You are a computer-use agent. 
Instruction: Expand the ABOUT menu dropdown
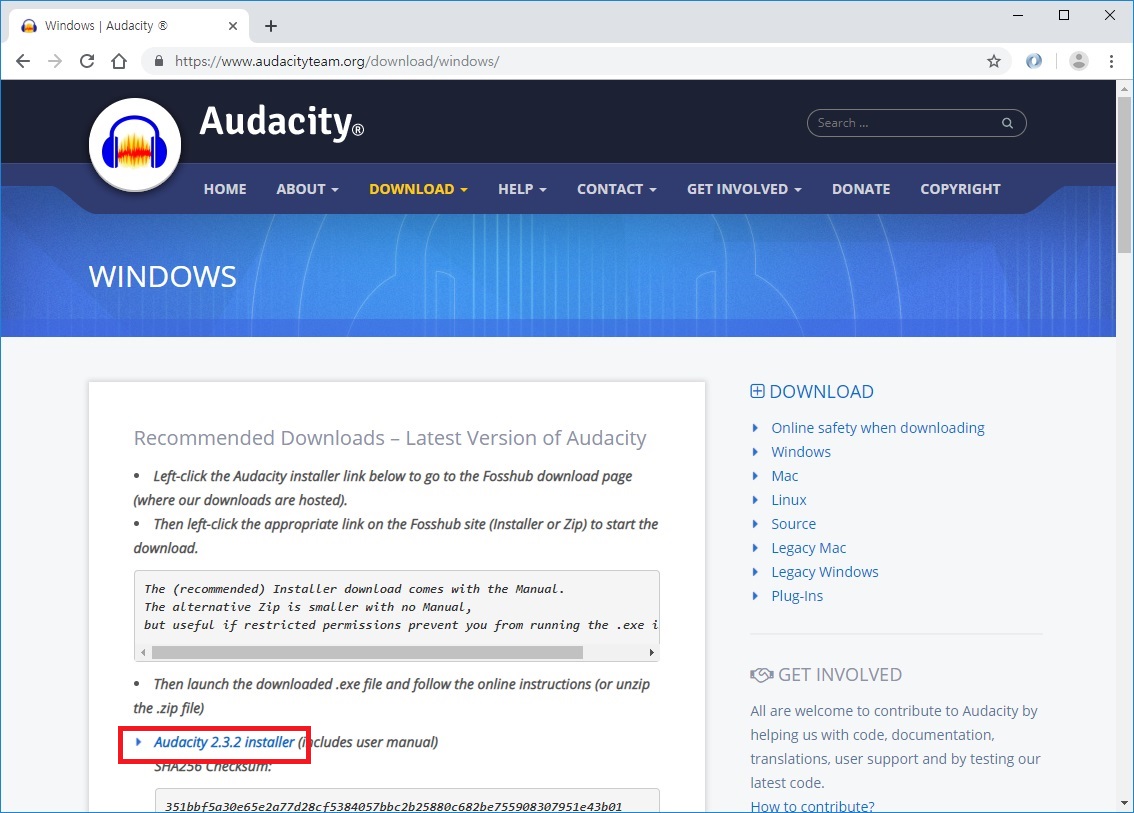coord(307,189)
